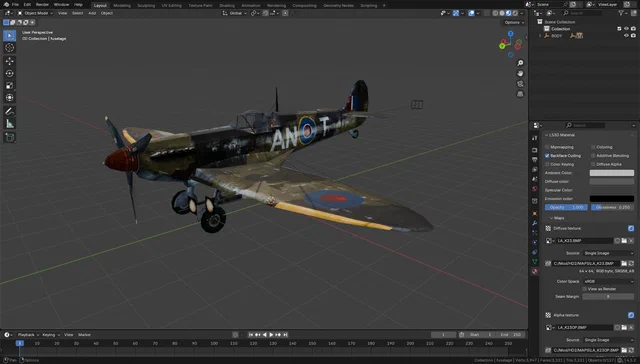Switch to the Shading workspace tab

(x=227, y=5)
